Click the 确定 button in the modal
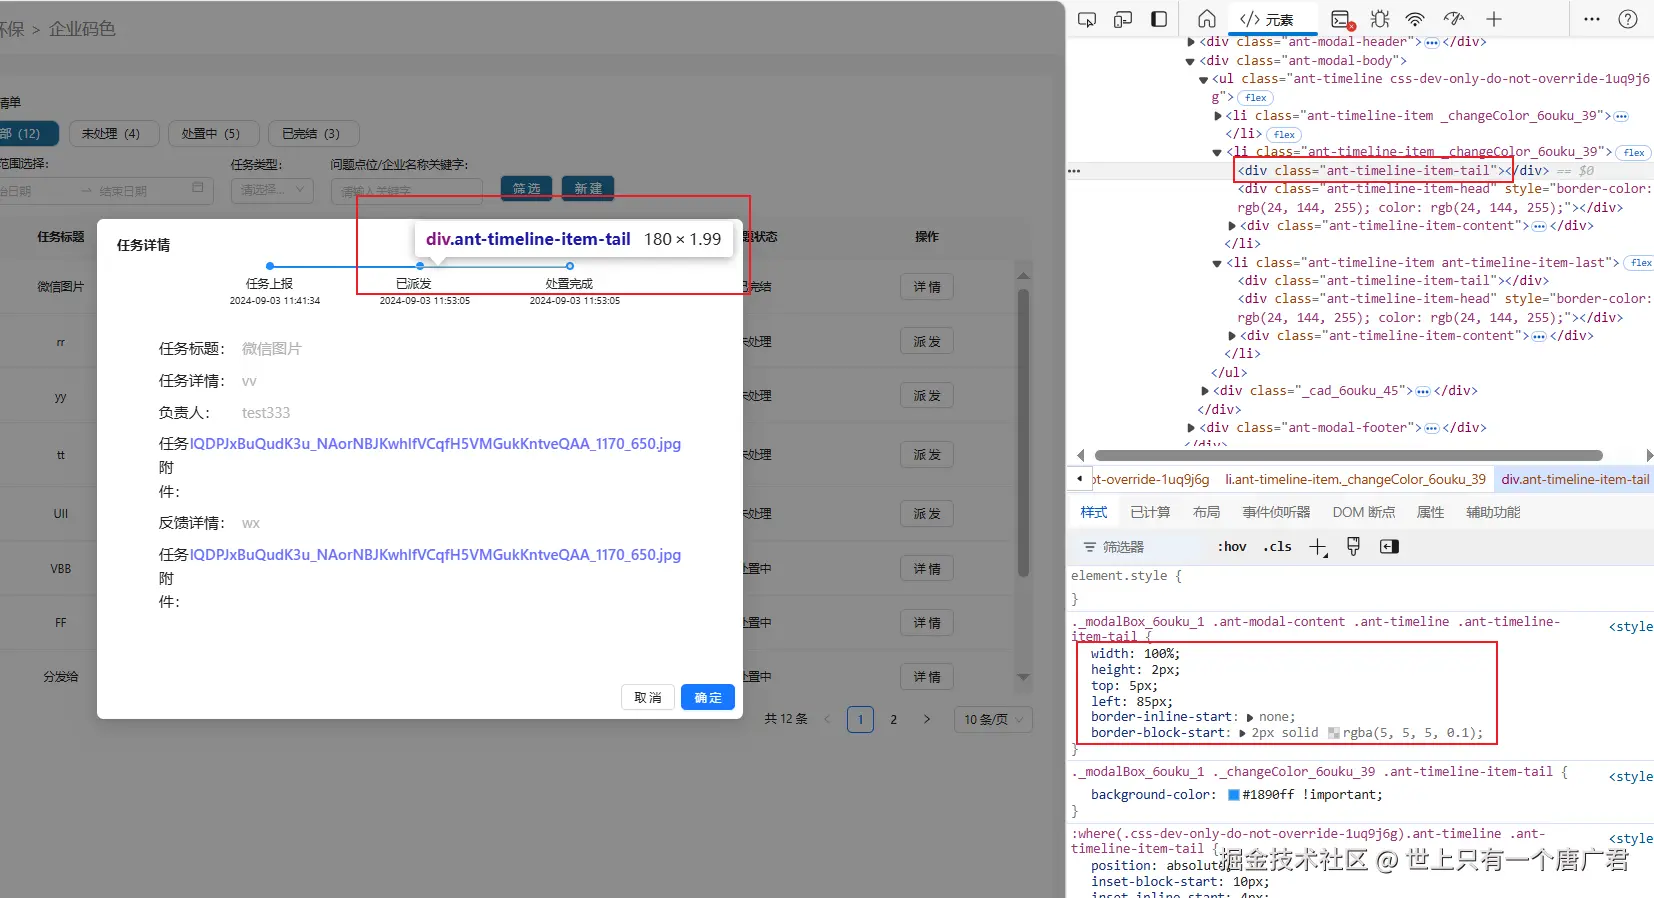 pos(708,697)
